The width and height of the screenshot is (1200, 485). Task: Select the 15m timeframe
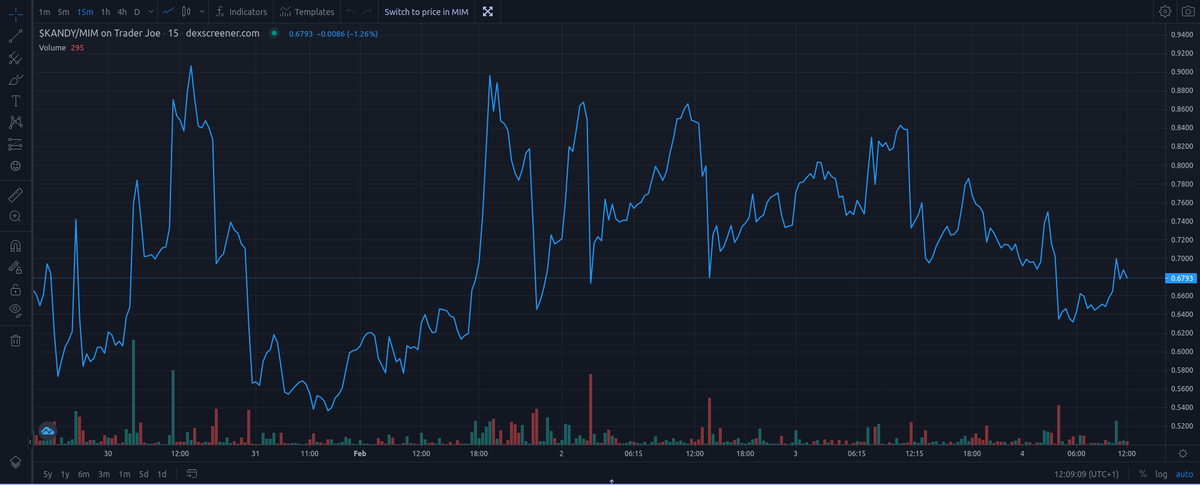(85, 12)
